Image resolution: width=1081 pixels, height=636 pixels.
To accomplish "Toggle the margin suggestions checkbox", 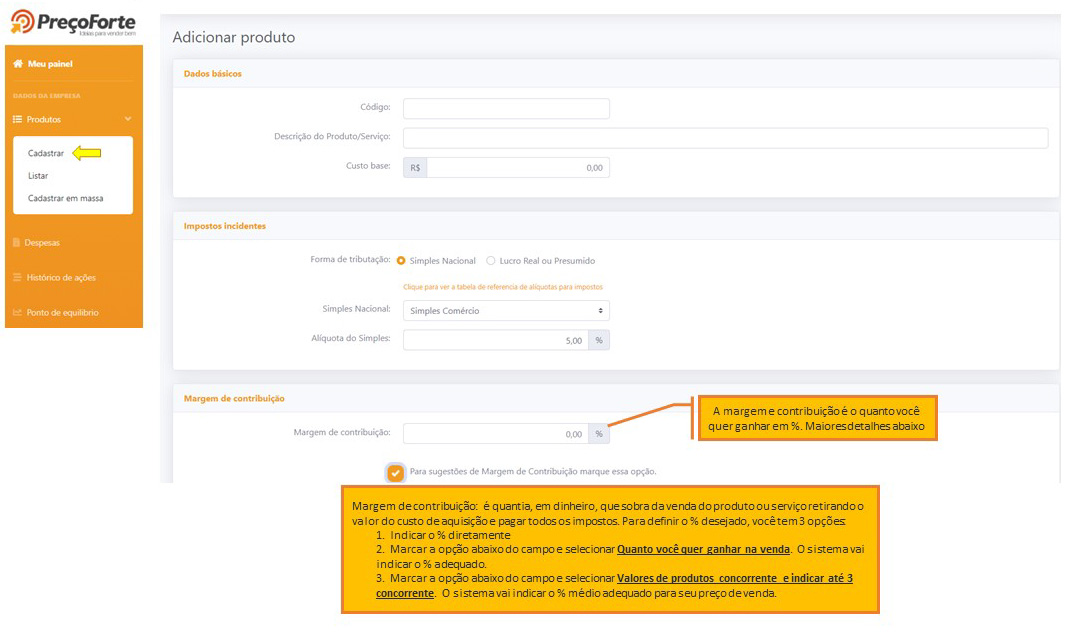I will pyautogui.click(x=396, y=472).
